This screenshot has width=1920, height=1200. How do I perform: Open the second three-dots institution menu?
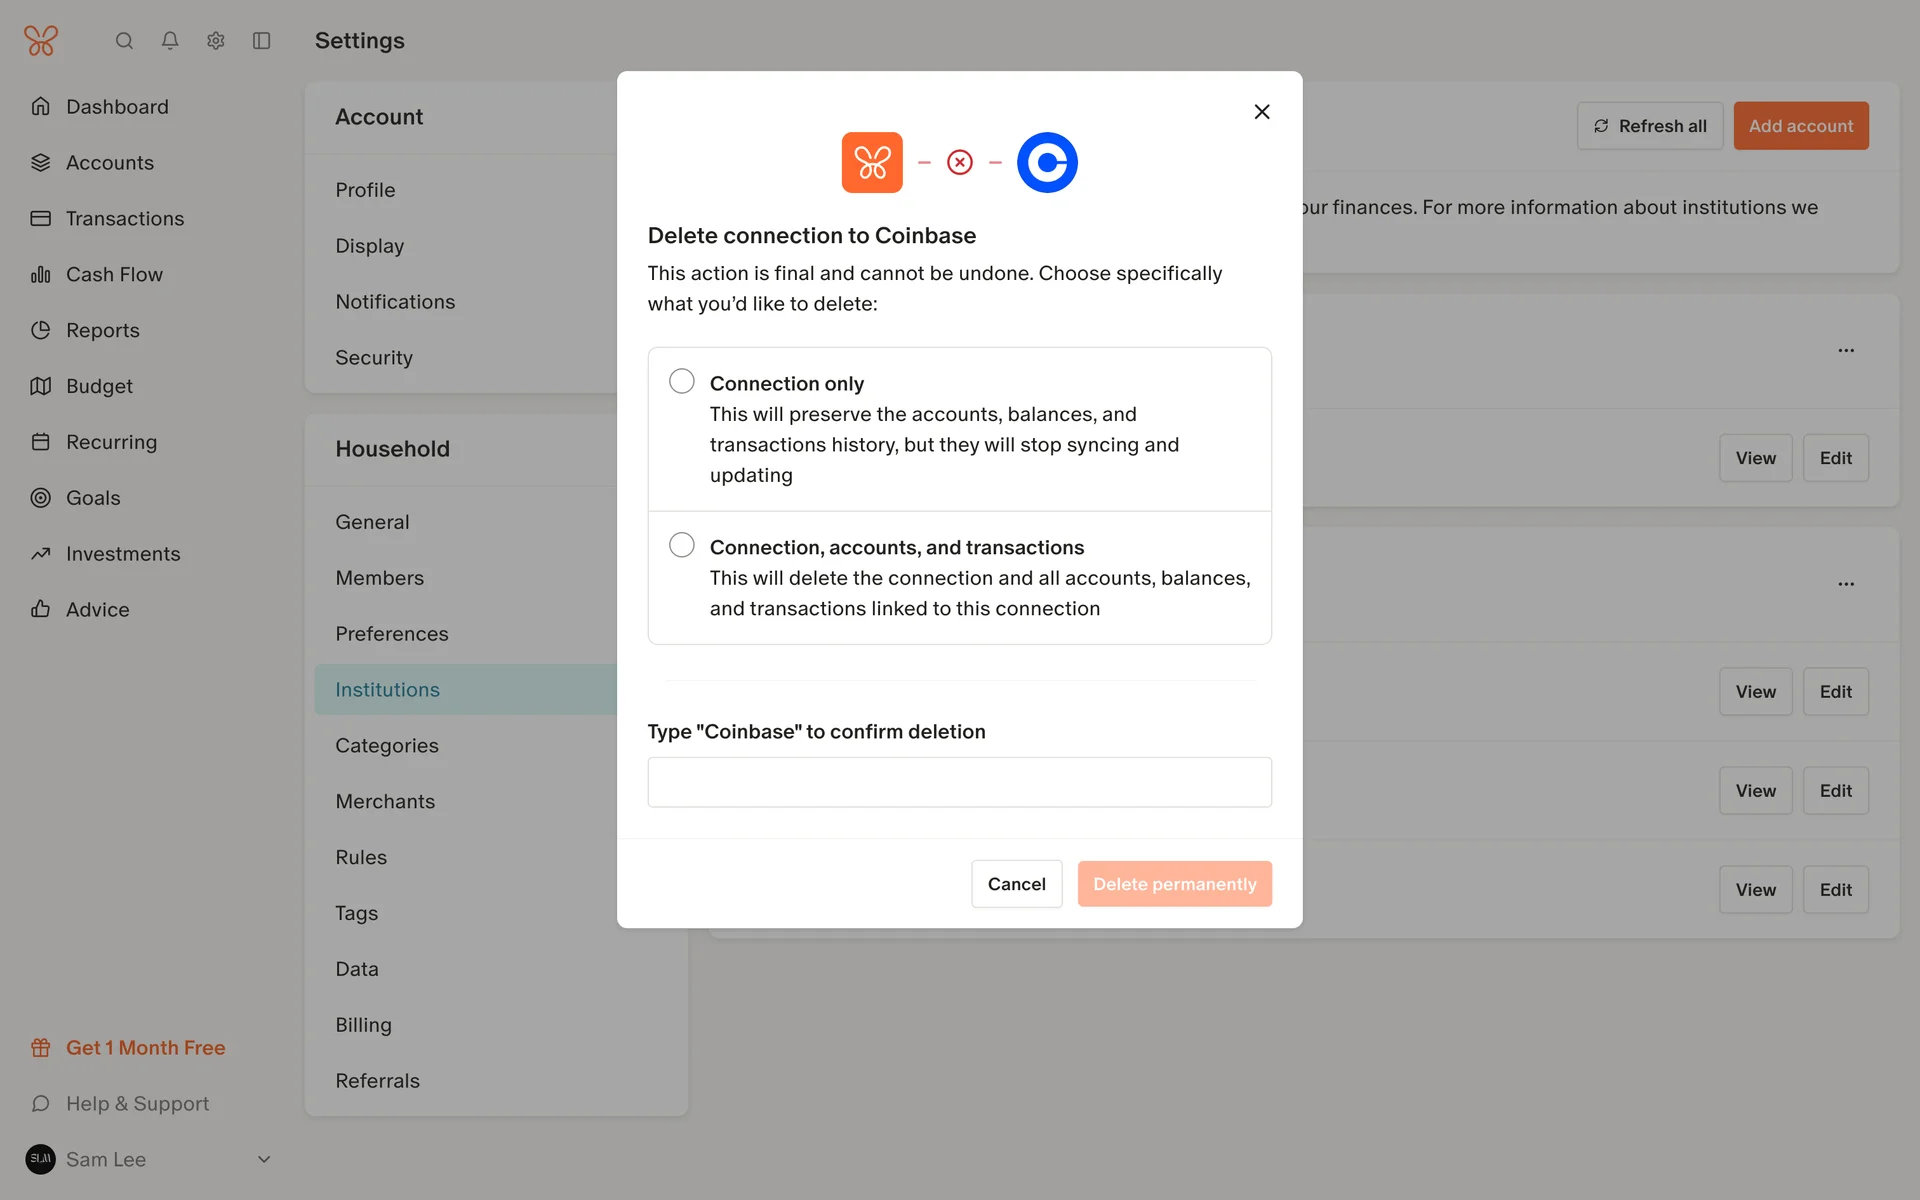(x=1846, y=584)
